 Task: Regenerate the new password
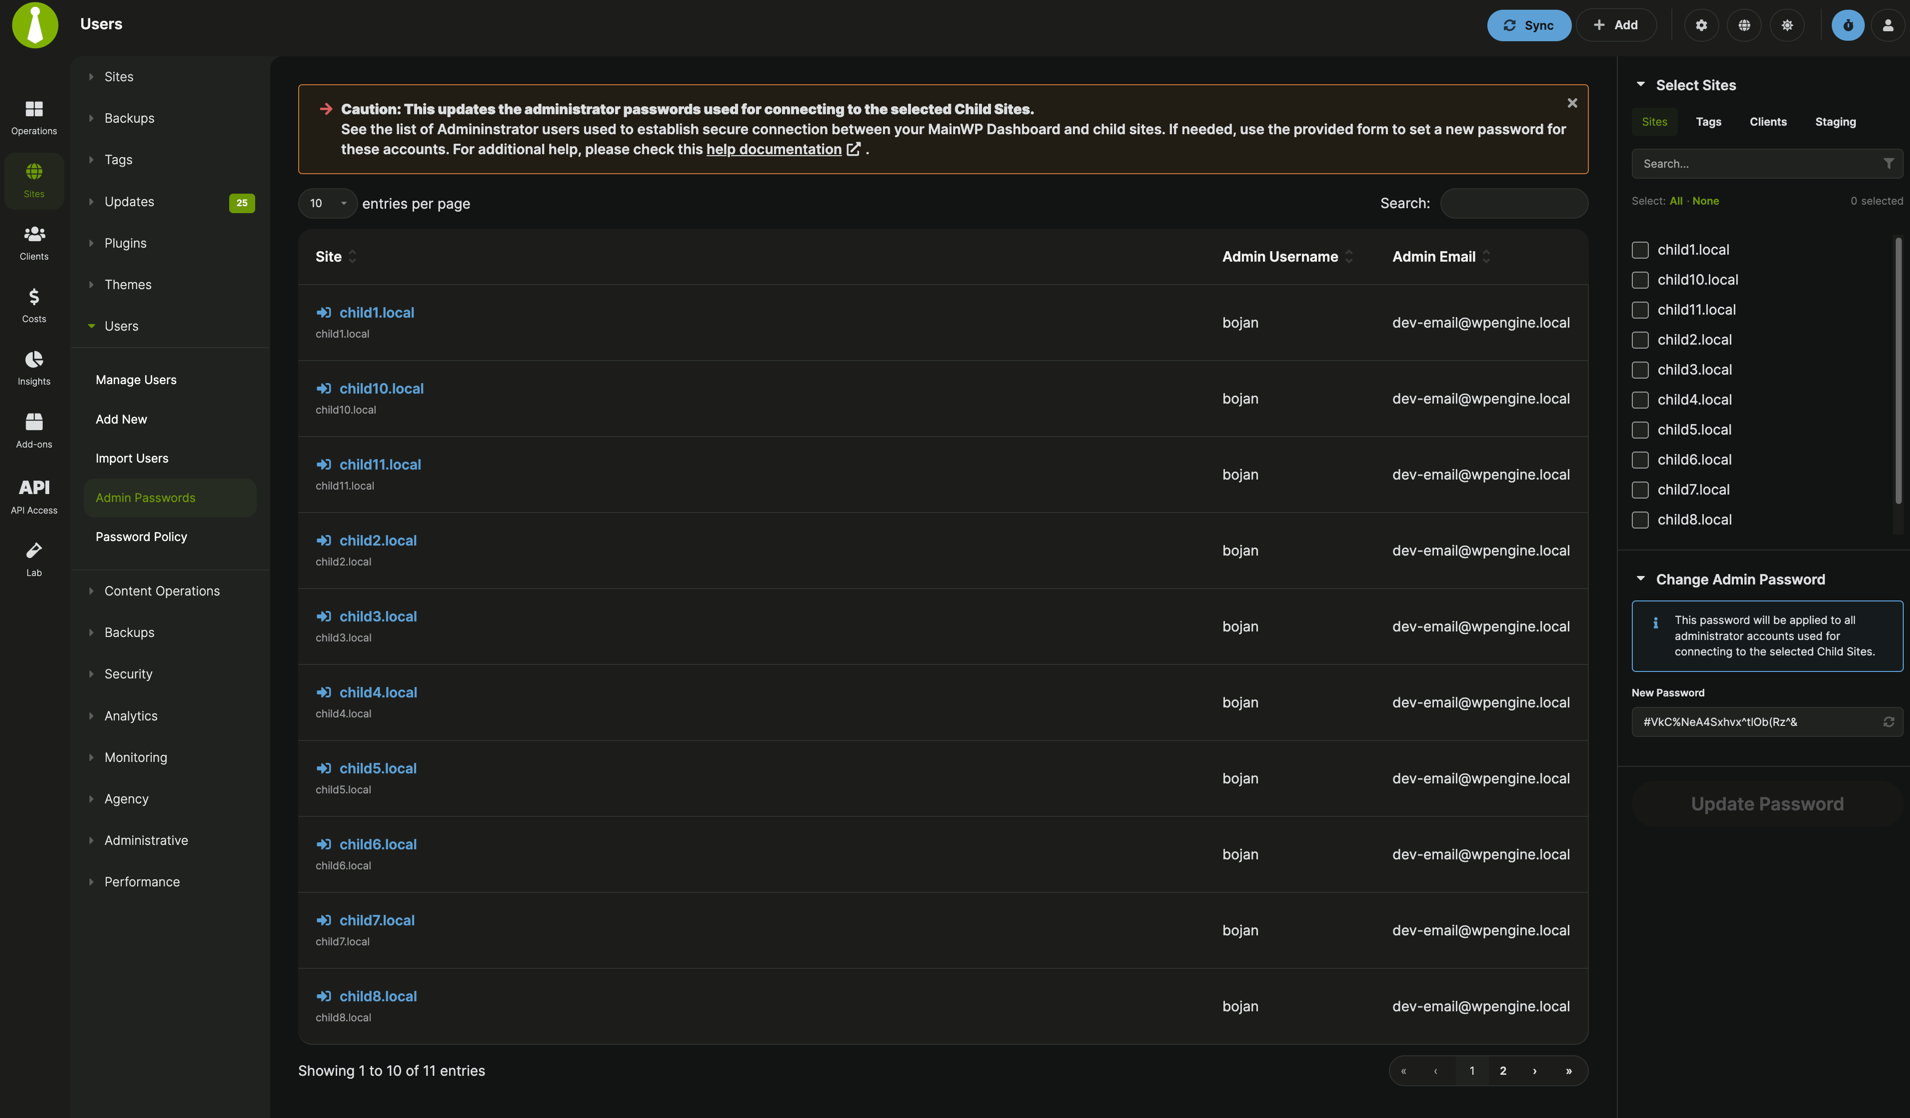[x=1888, y=721]
